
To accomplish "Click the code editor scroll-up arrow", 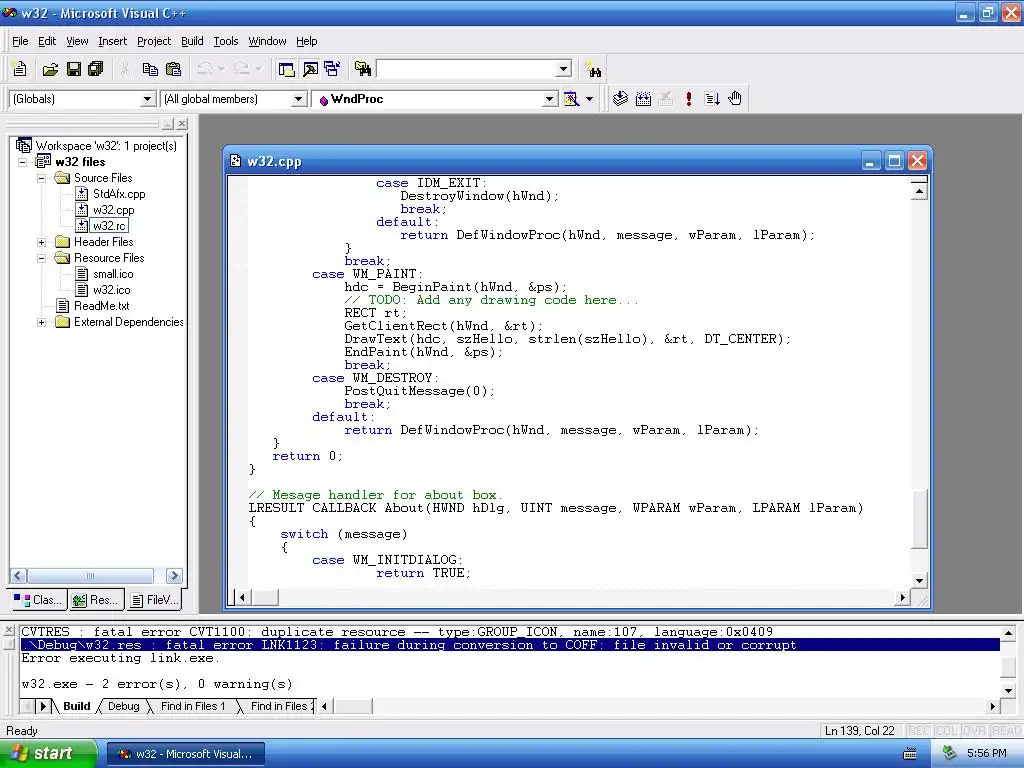I will click(x=919, y=191).
